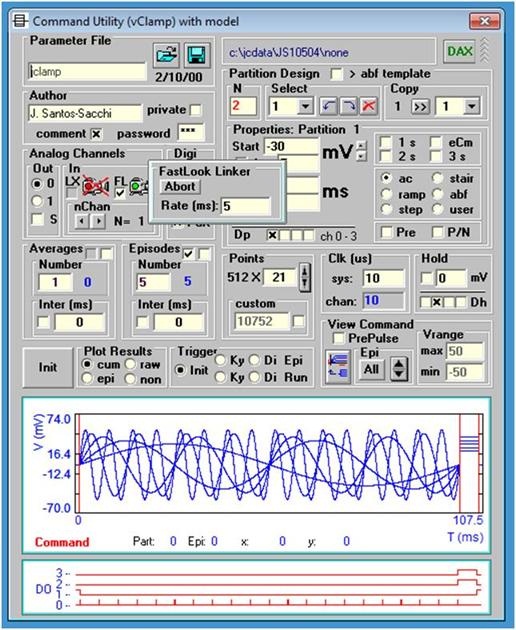
Task: Toggle the Hold mV checkbox
Action: click(x=426, y=278)
